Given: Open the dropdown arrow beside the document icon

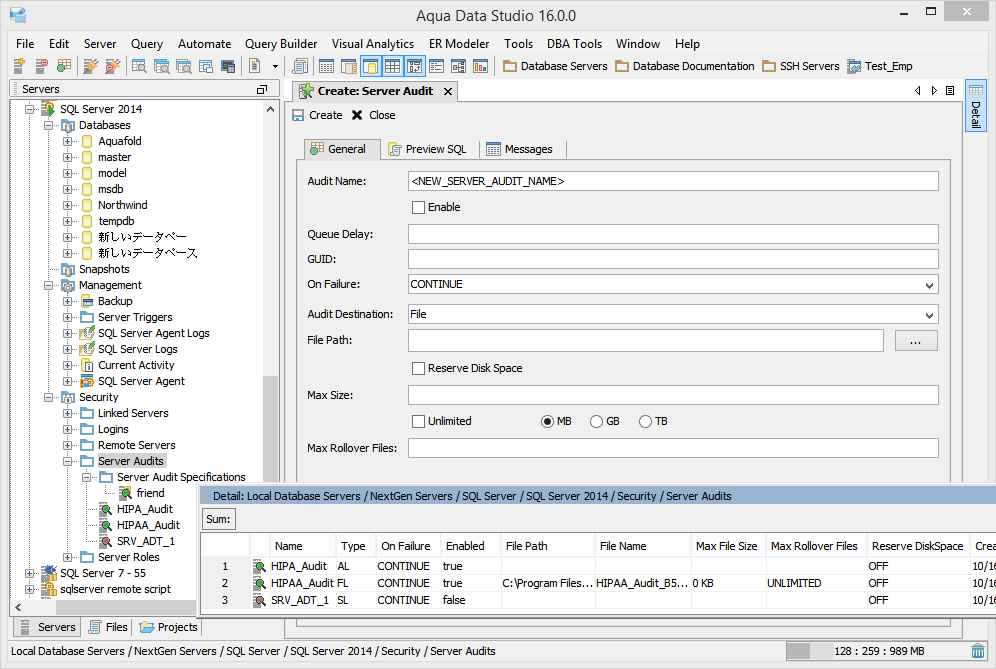Looking at the screenshot, I should [275, 66].
